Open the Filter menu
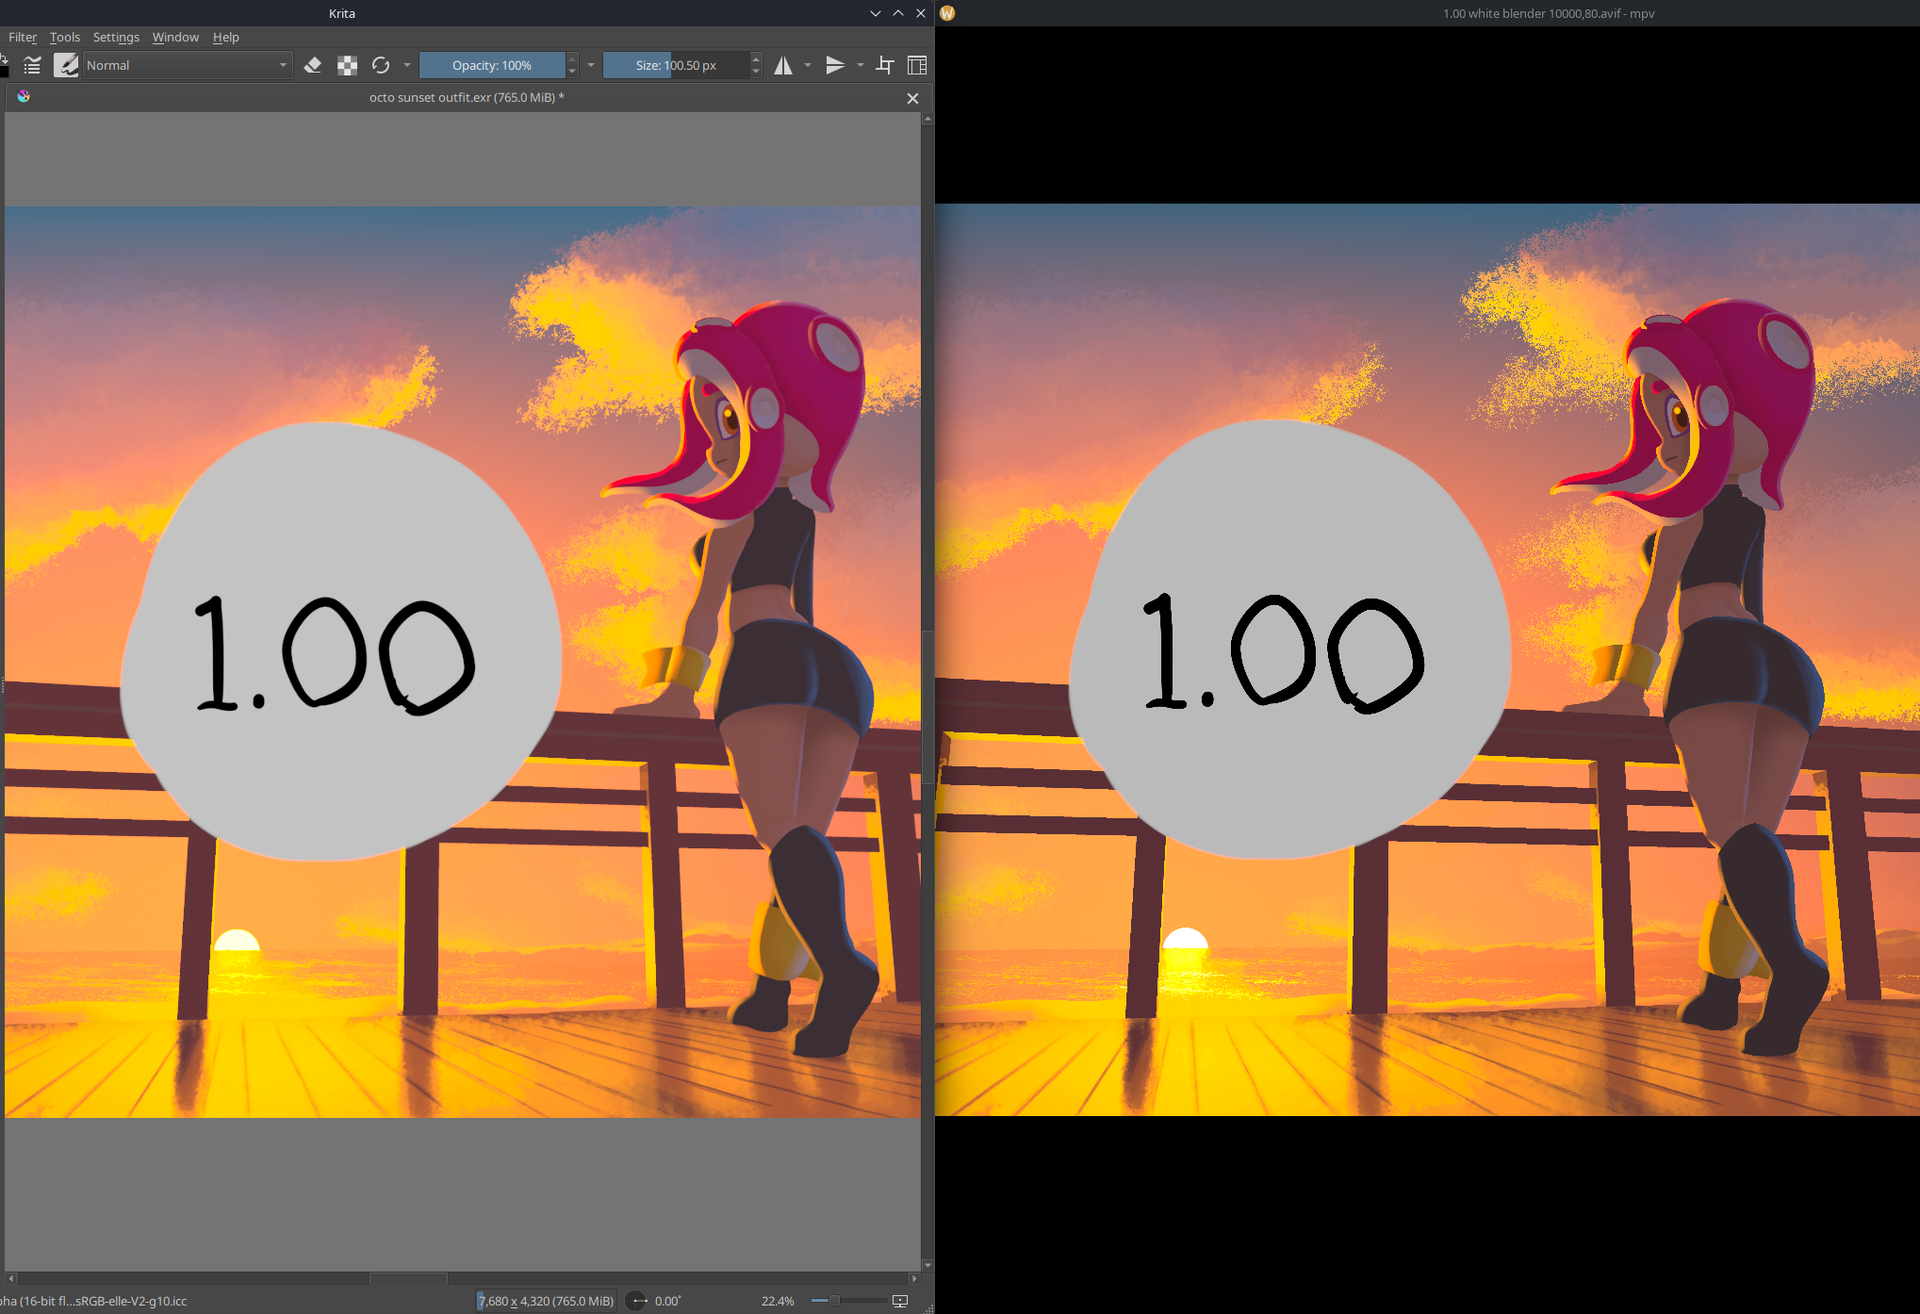Screen dimensions: 1920x1314 tap(22, 37)
